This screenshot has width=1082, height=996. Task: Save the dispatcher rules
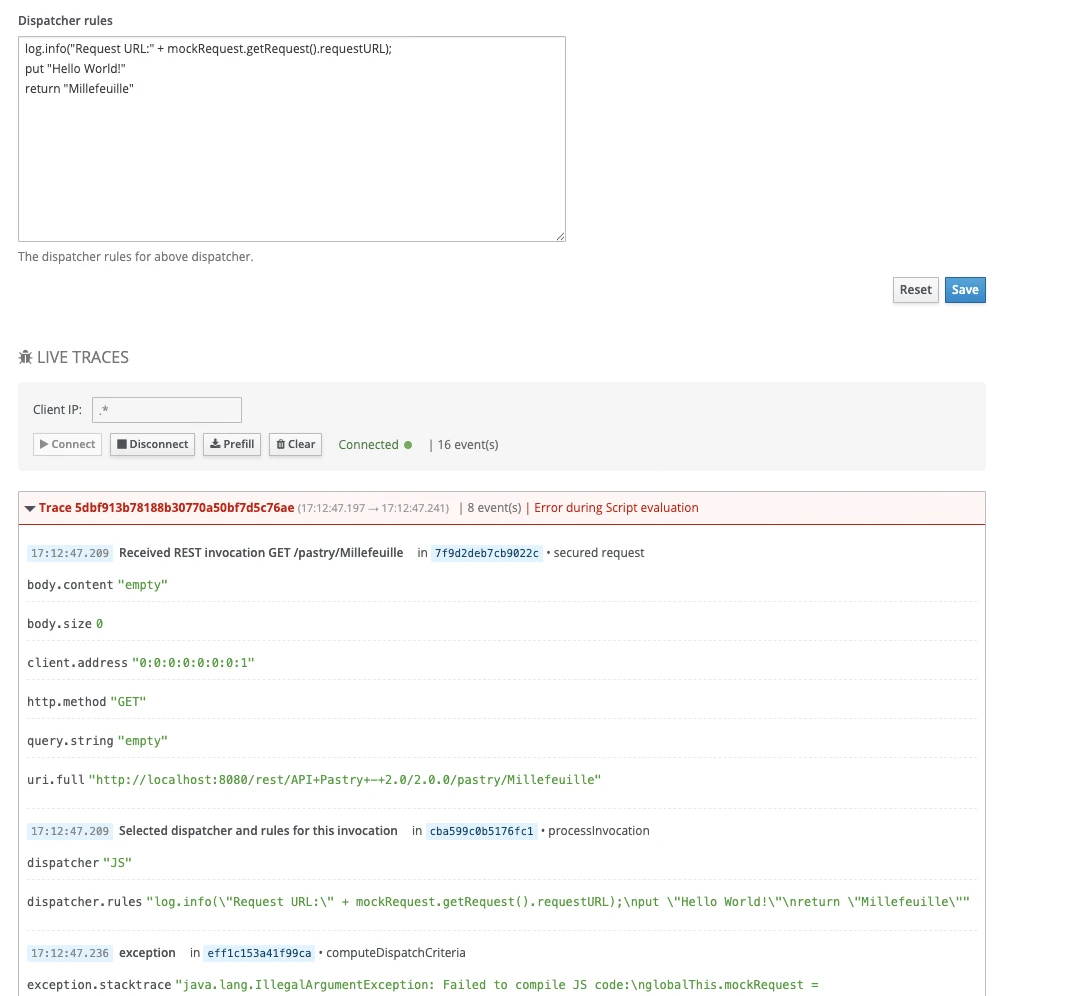pos(965,290)
